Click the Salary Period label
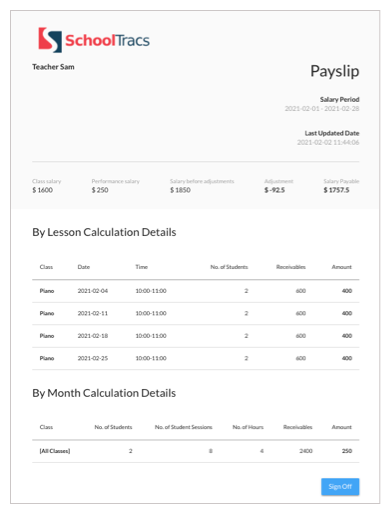Screen dimensions: 392x515 click(339, 99)
